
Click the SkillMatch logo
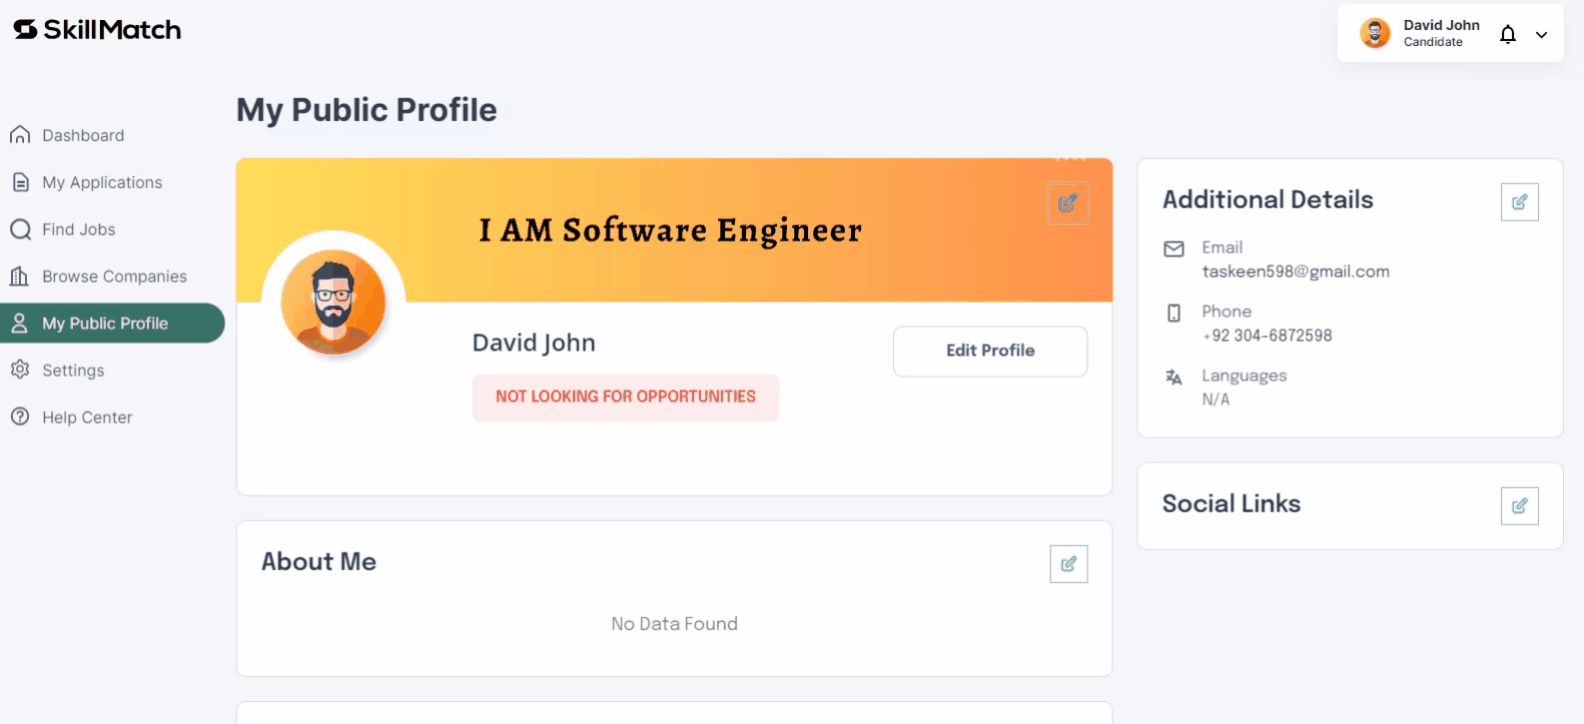tap(97, 30)
